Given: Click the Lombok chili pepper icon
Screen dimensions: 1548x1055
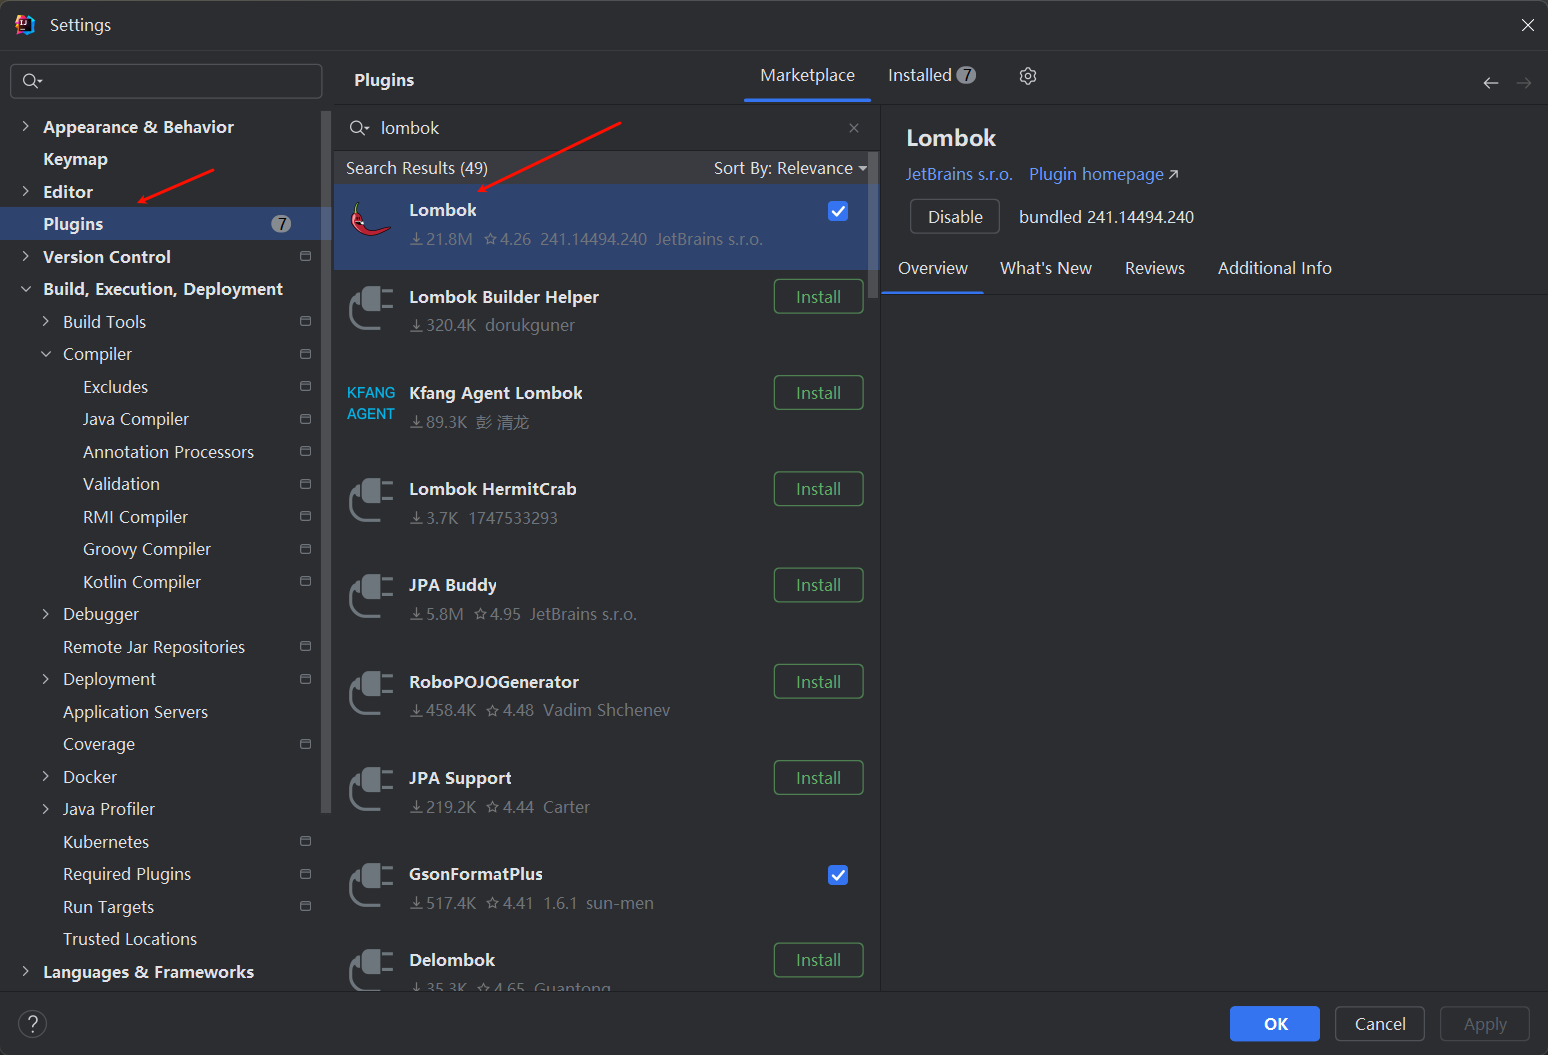Looking at the screenshot, I should click(371, 219).
